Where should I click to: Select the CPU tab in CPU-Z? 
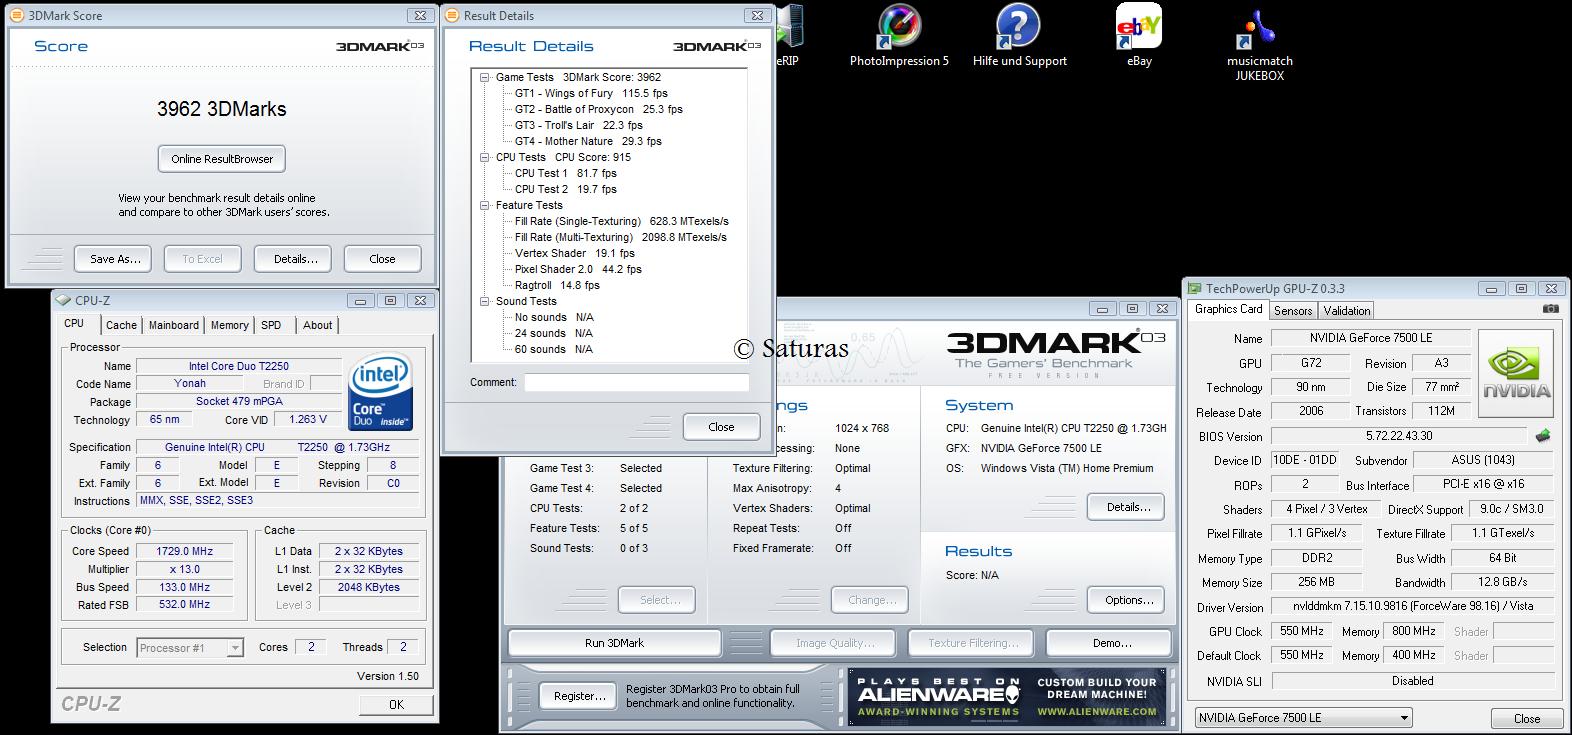coord(74,323)
